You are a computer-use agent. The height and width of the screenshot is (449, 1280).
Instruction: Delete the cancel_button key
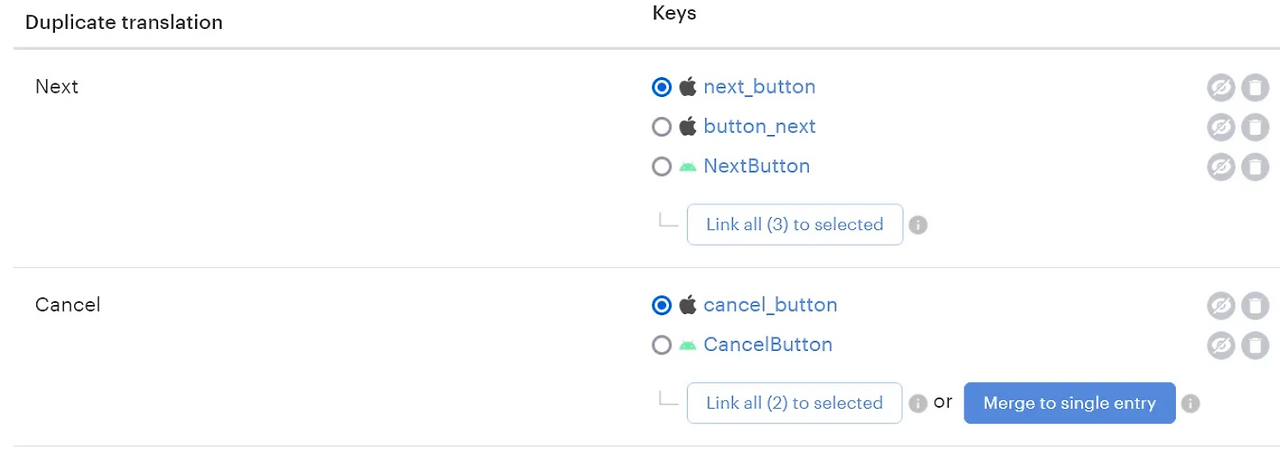pyautogui.click(x=1255, y=306)
